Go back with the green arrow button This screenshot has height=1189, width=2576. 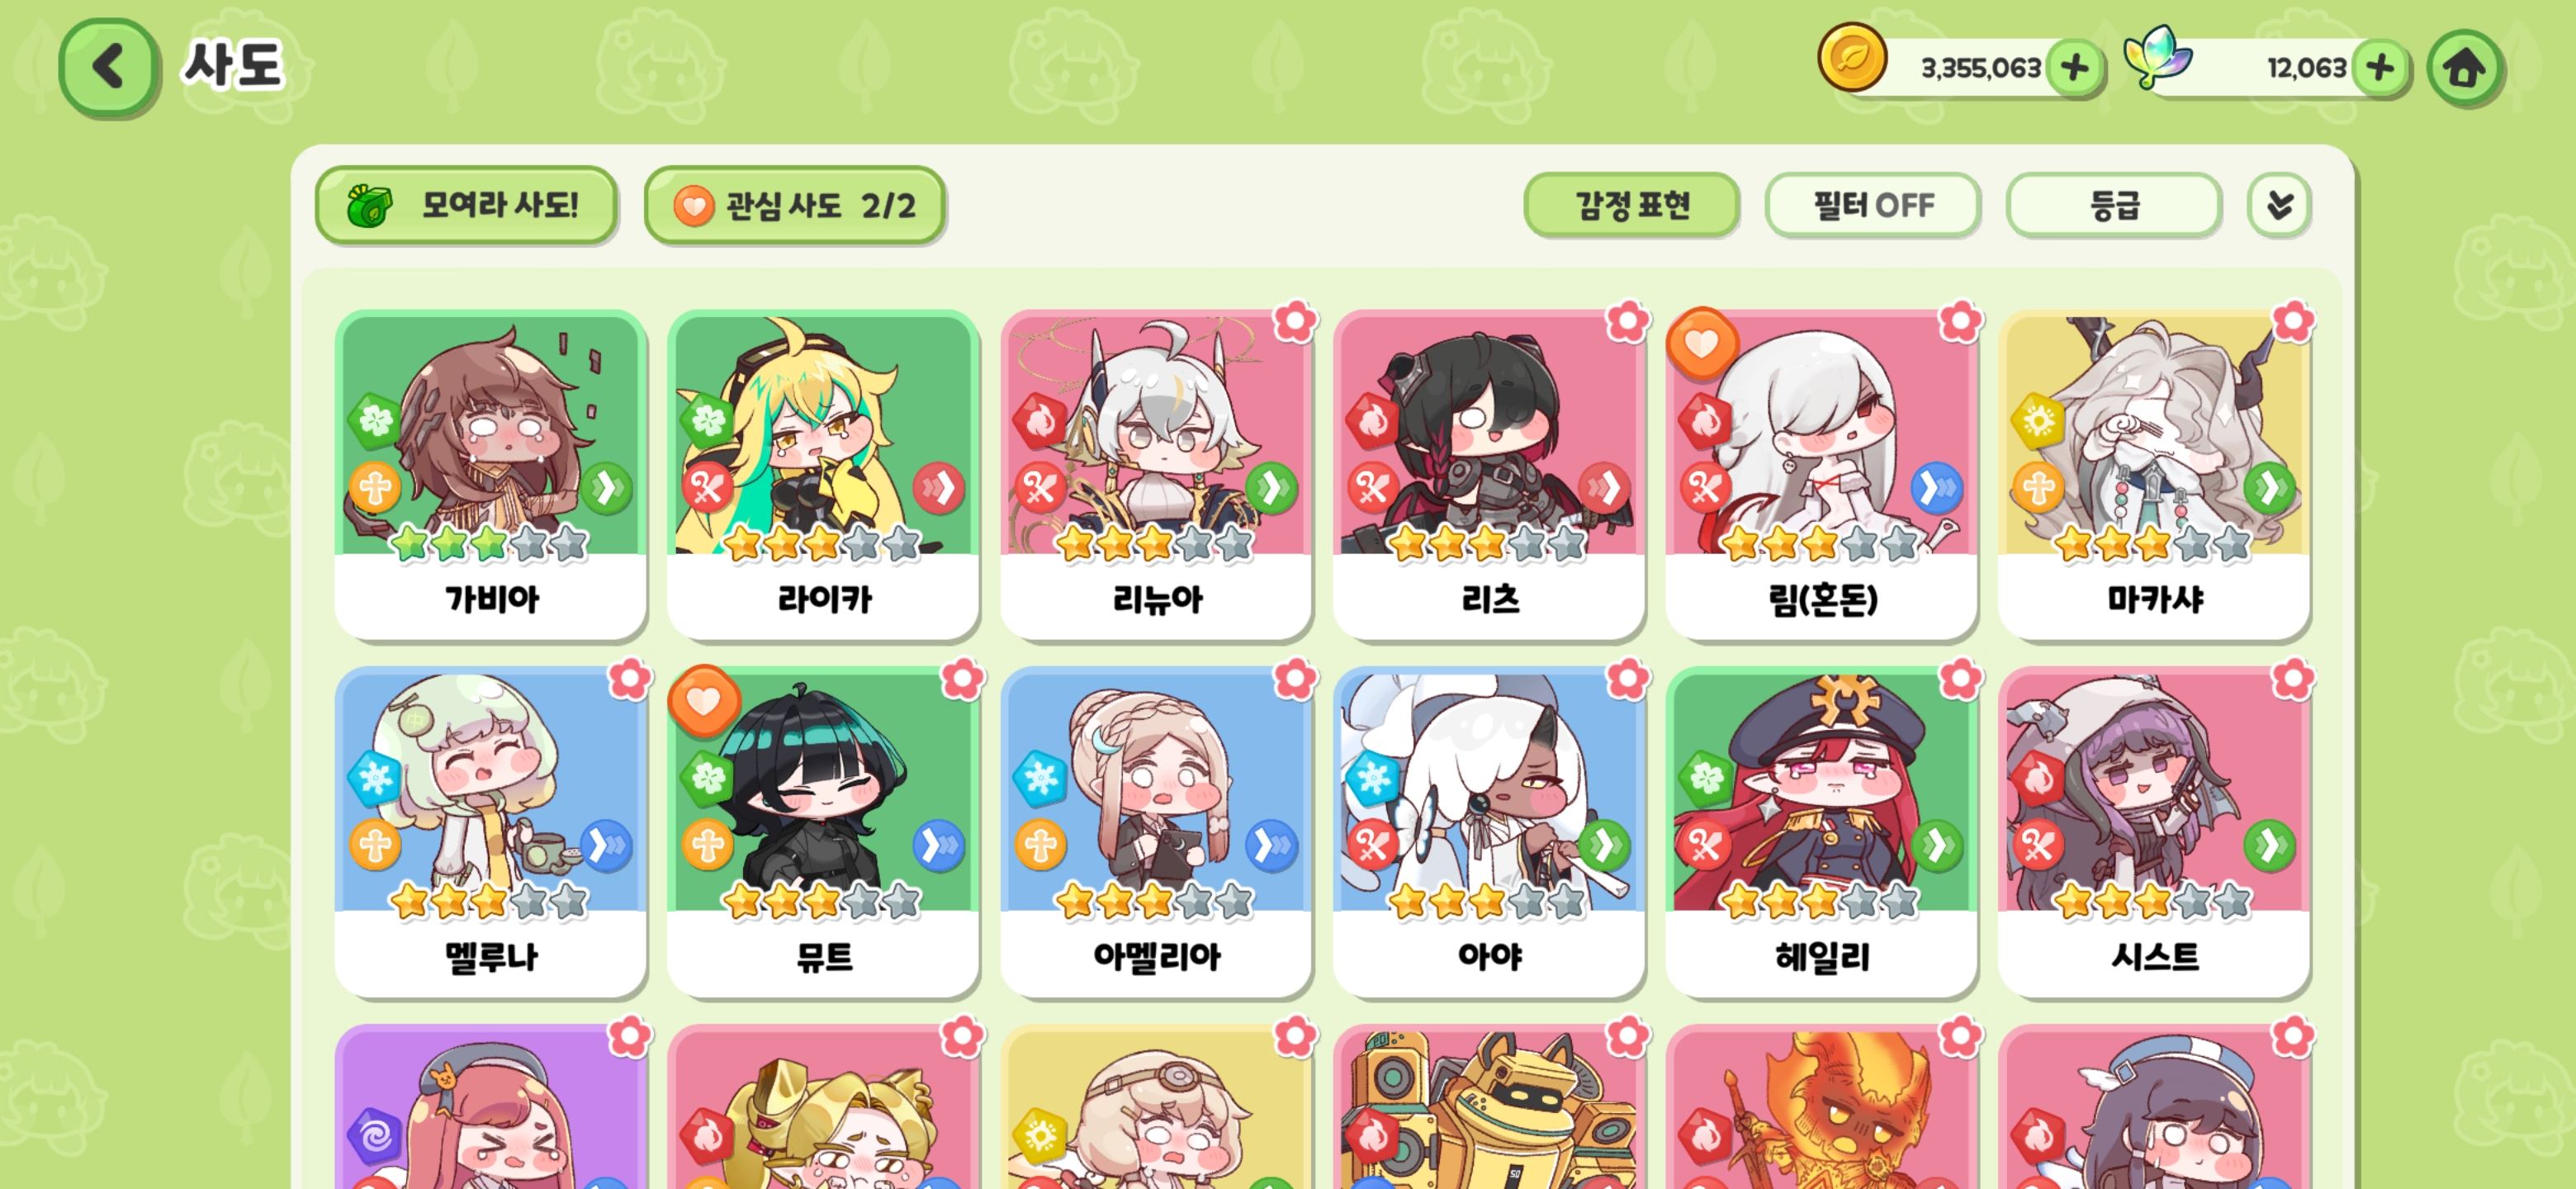coord(108,68)
